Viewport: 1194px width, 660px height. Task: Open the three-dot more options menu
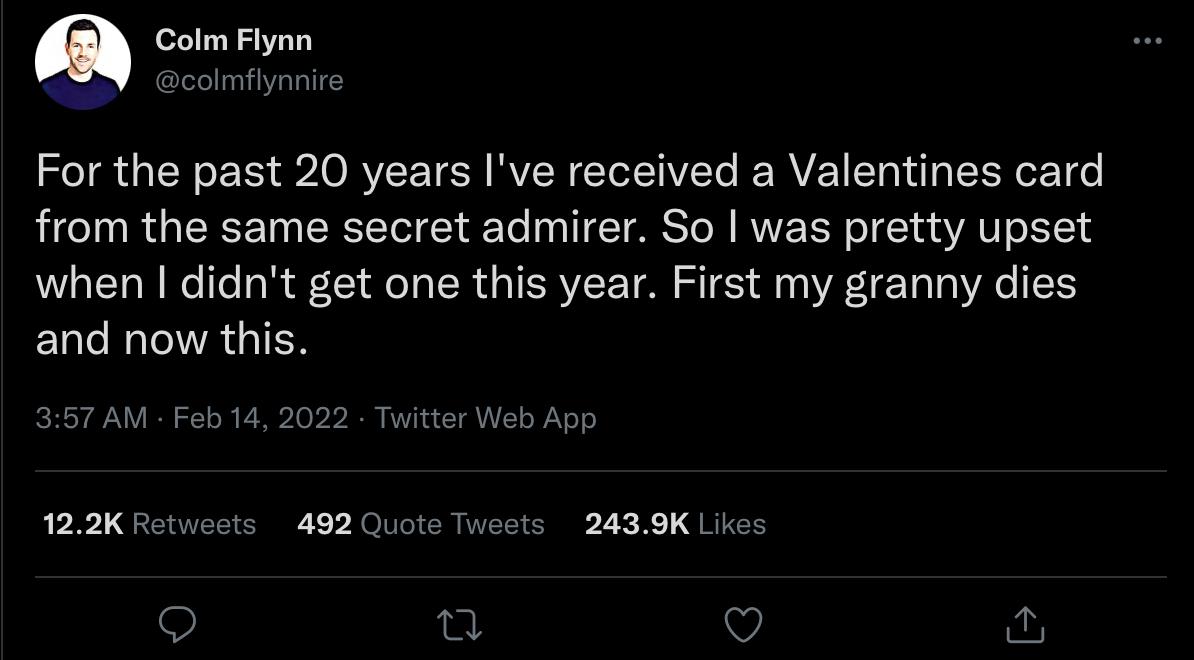coord(1147,41)
